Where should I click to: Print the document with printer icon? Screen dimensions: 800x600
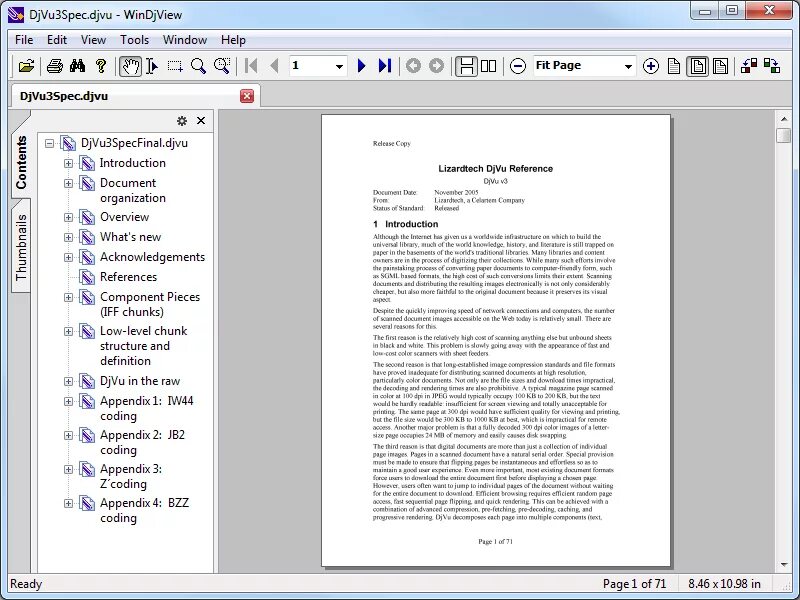[x=55, y=66]
